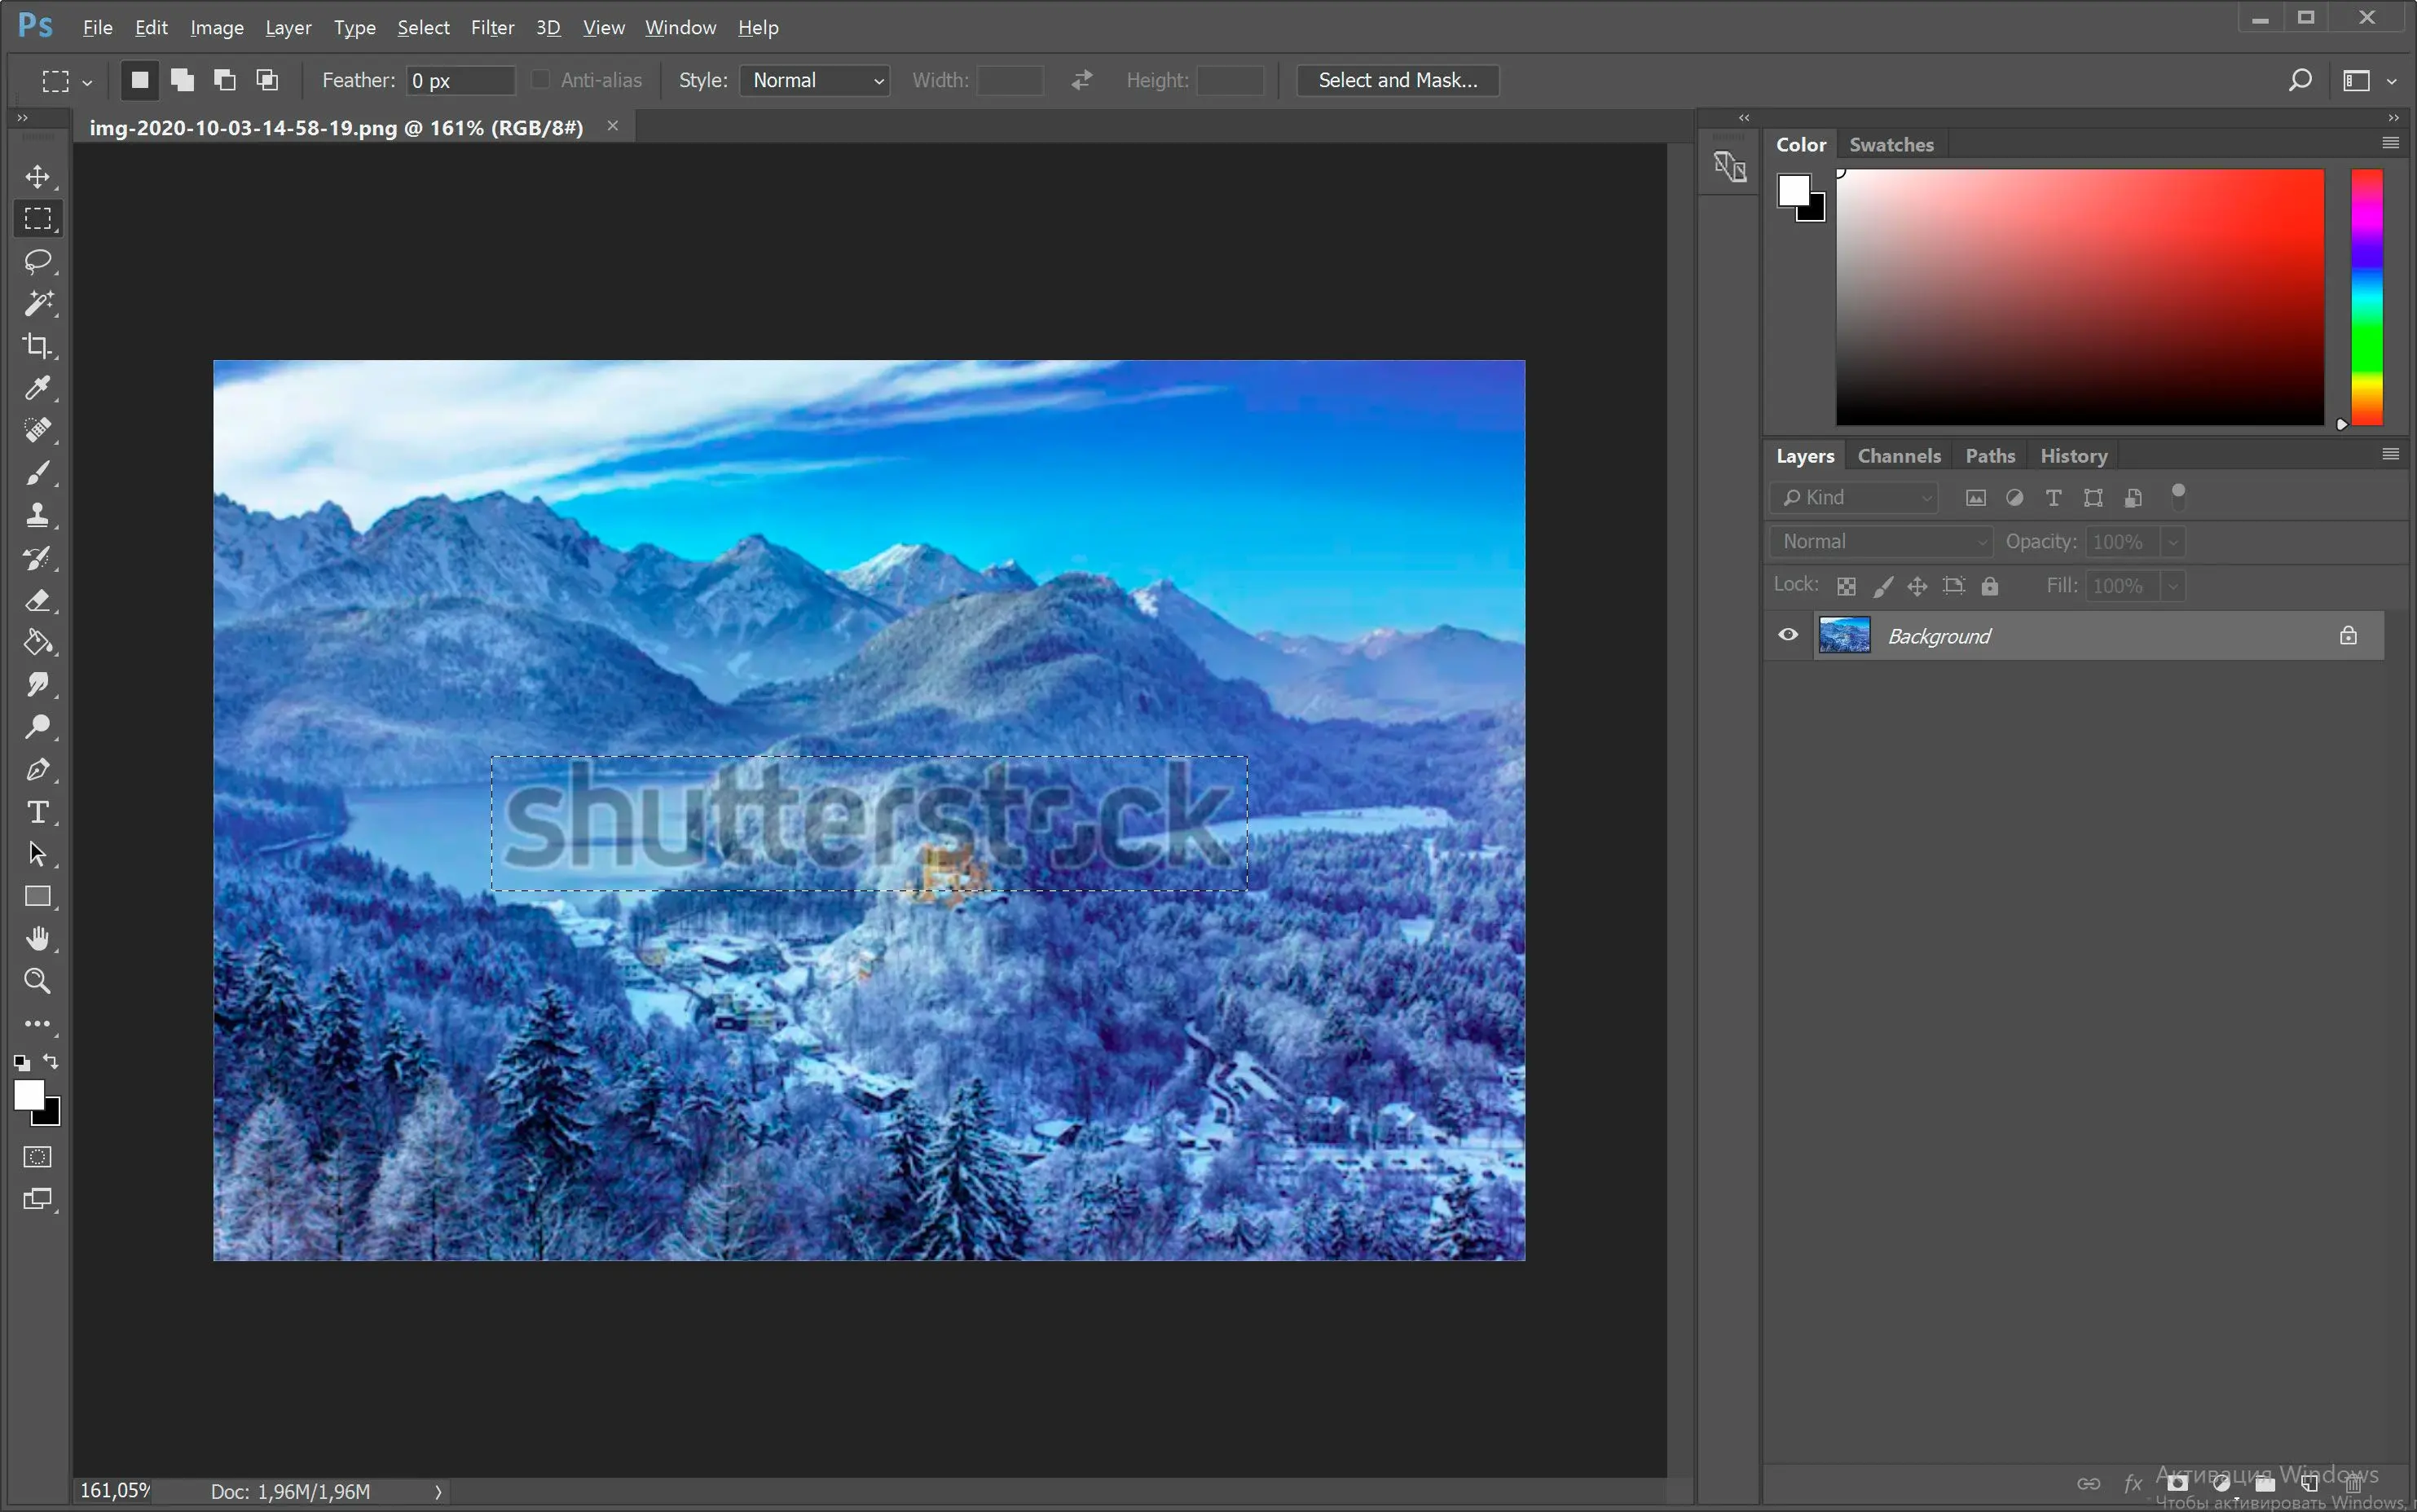Click the Select and Mask button

1396,80
